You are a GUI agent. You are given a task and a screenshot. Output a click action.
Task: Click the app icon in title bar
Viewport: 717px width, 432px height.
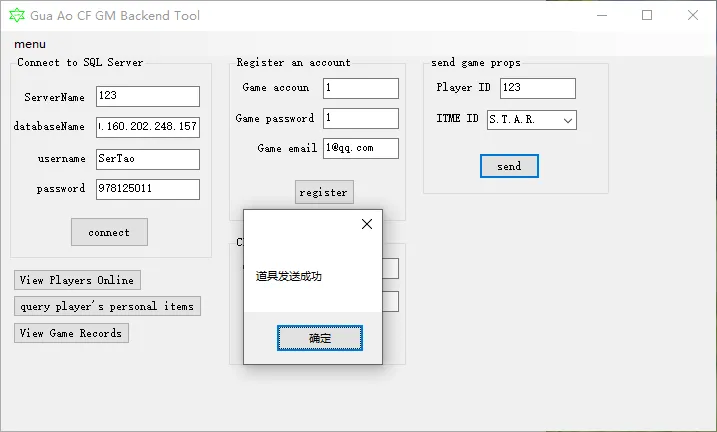click(x=15, y=16)
